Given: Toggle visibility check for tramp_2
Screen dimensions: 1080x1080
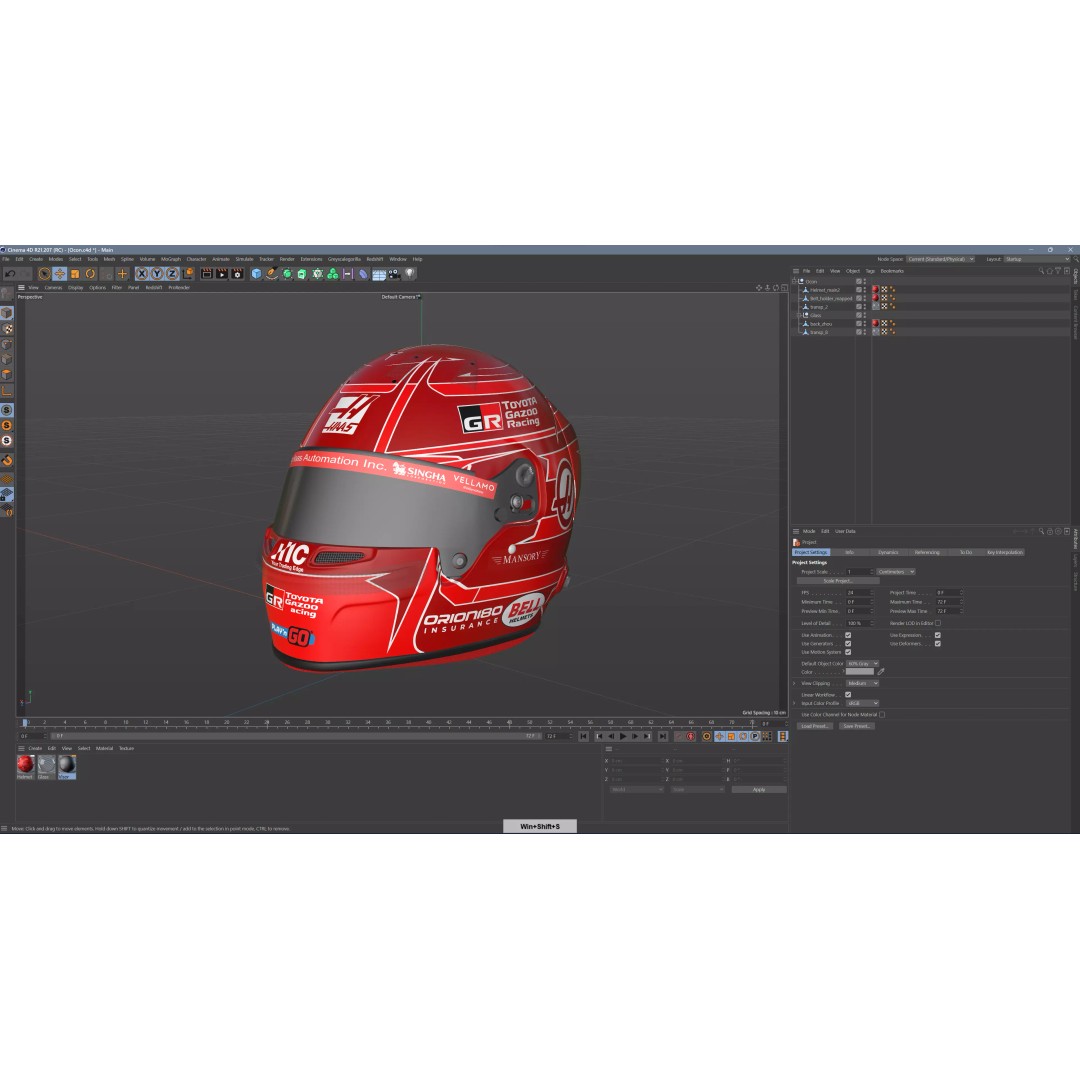Looking at the screenshot, I should 859,307.
